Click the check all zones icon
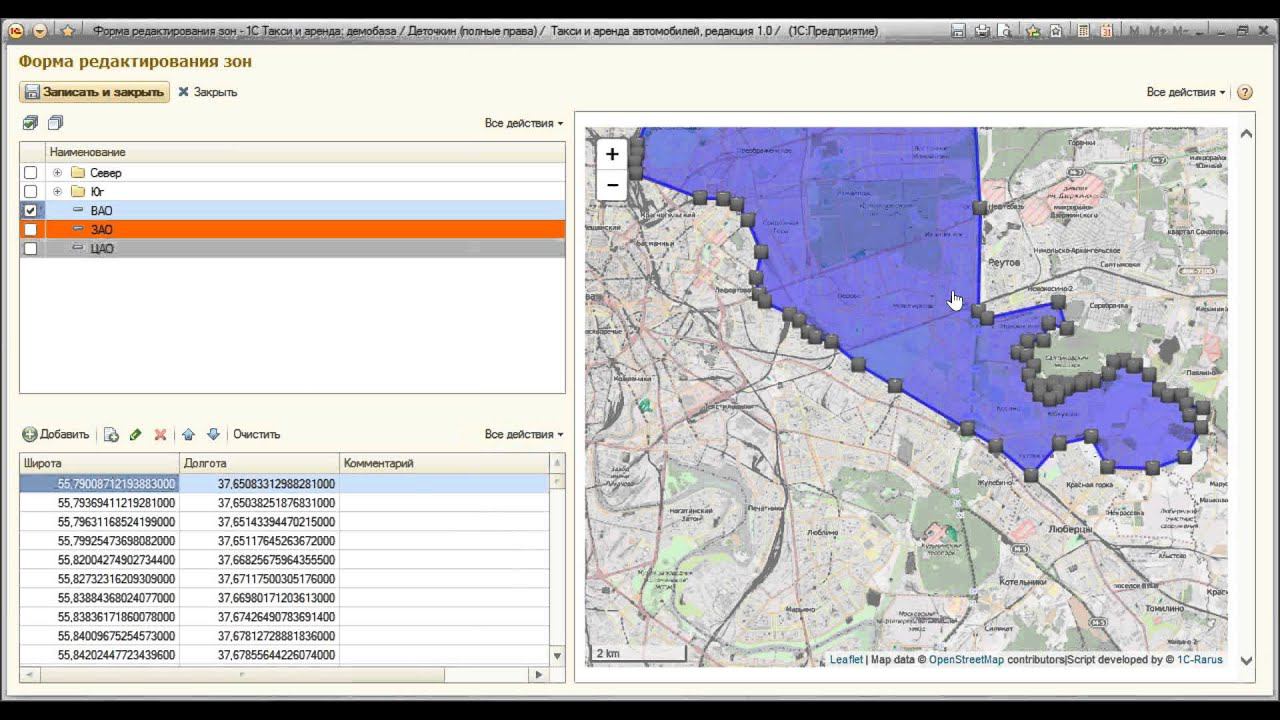The image size is (1280, 720). coord(30,123)
